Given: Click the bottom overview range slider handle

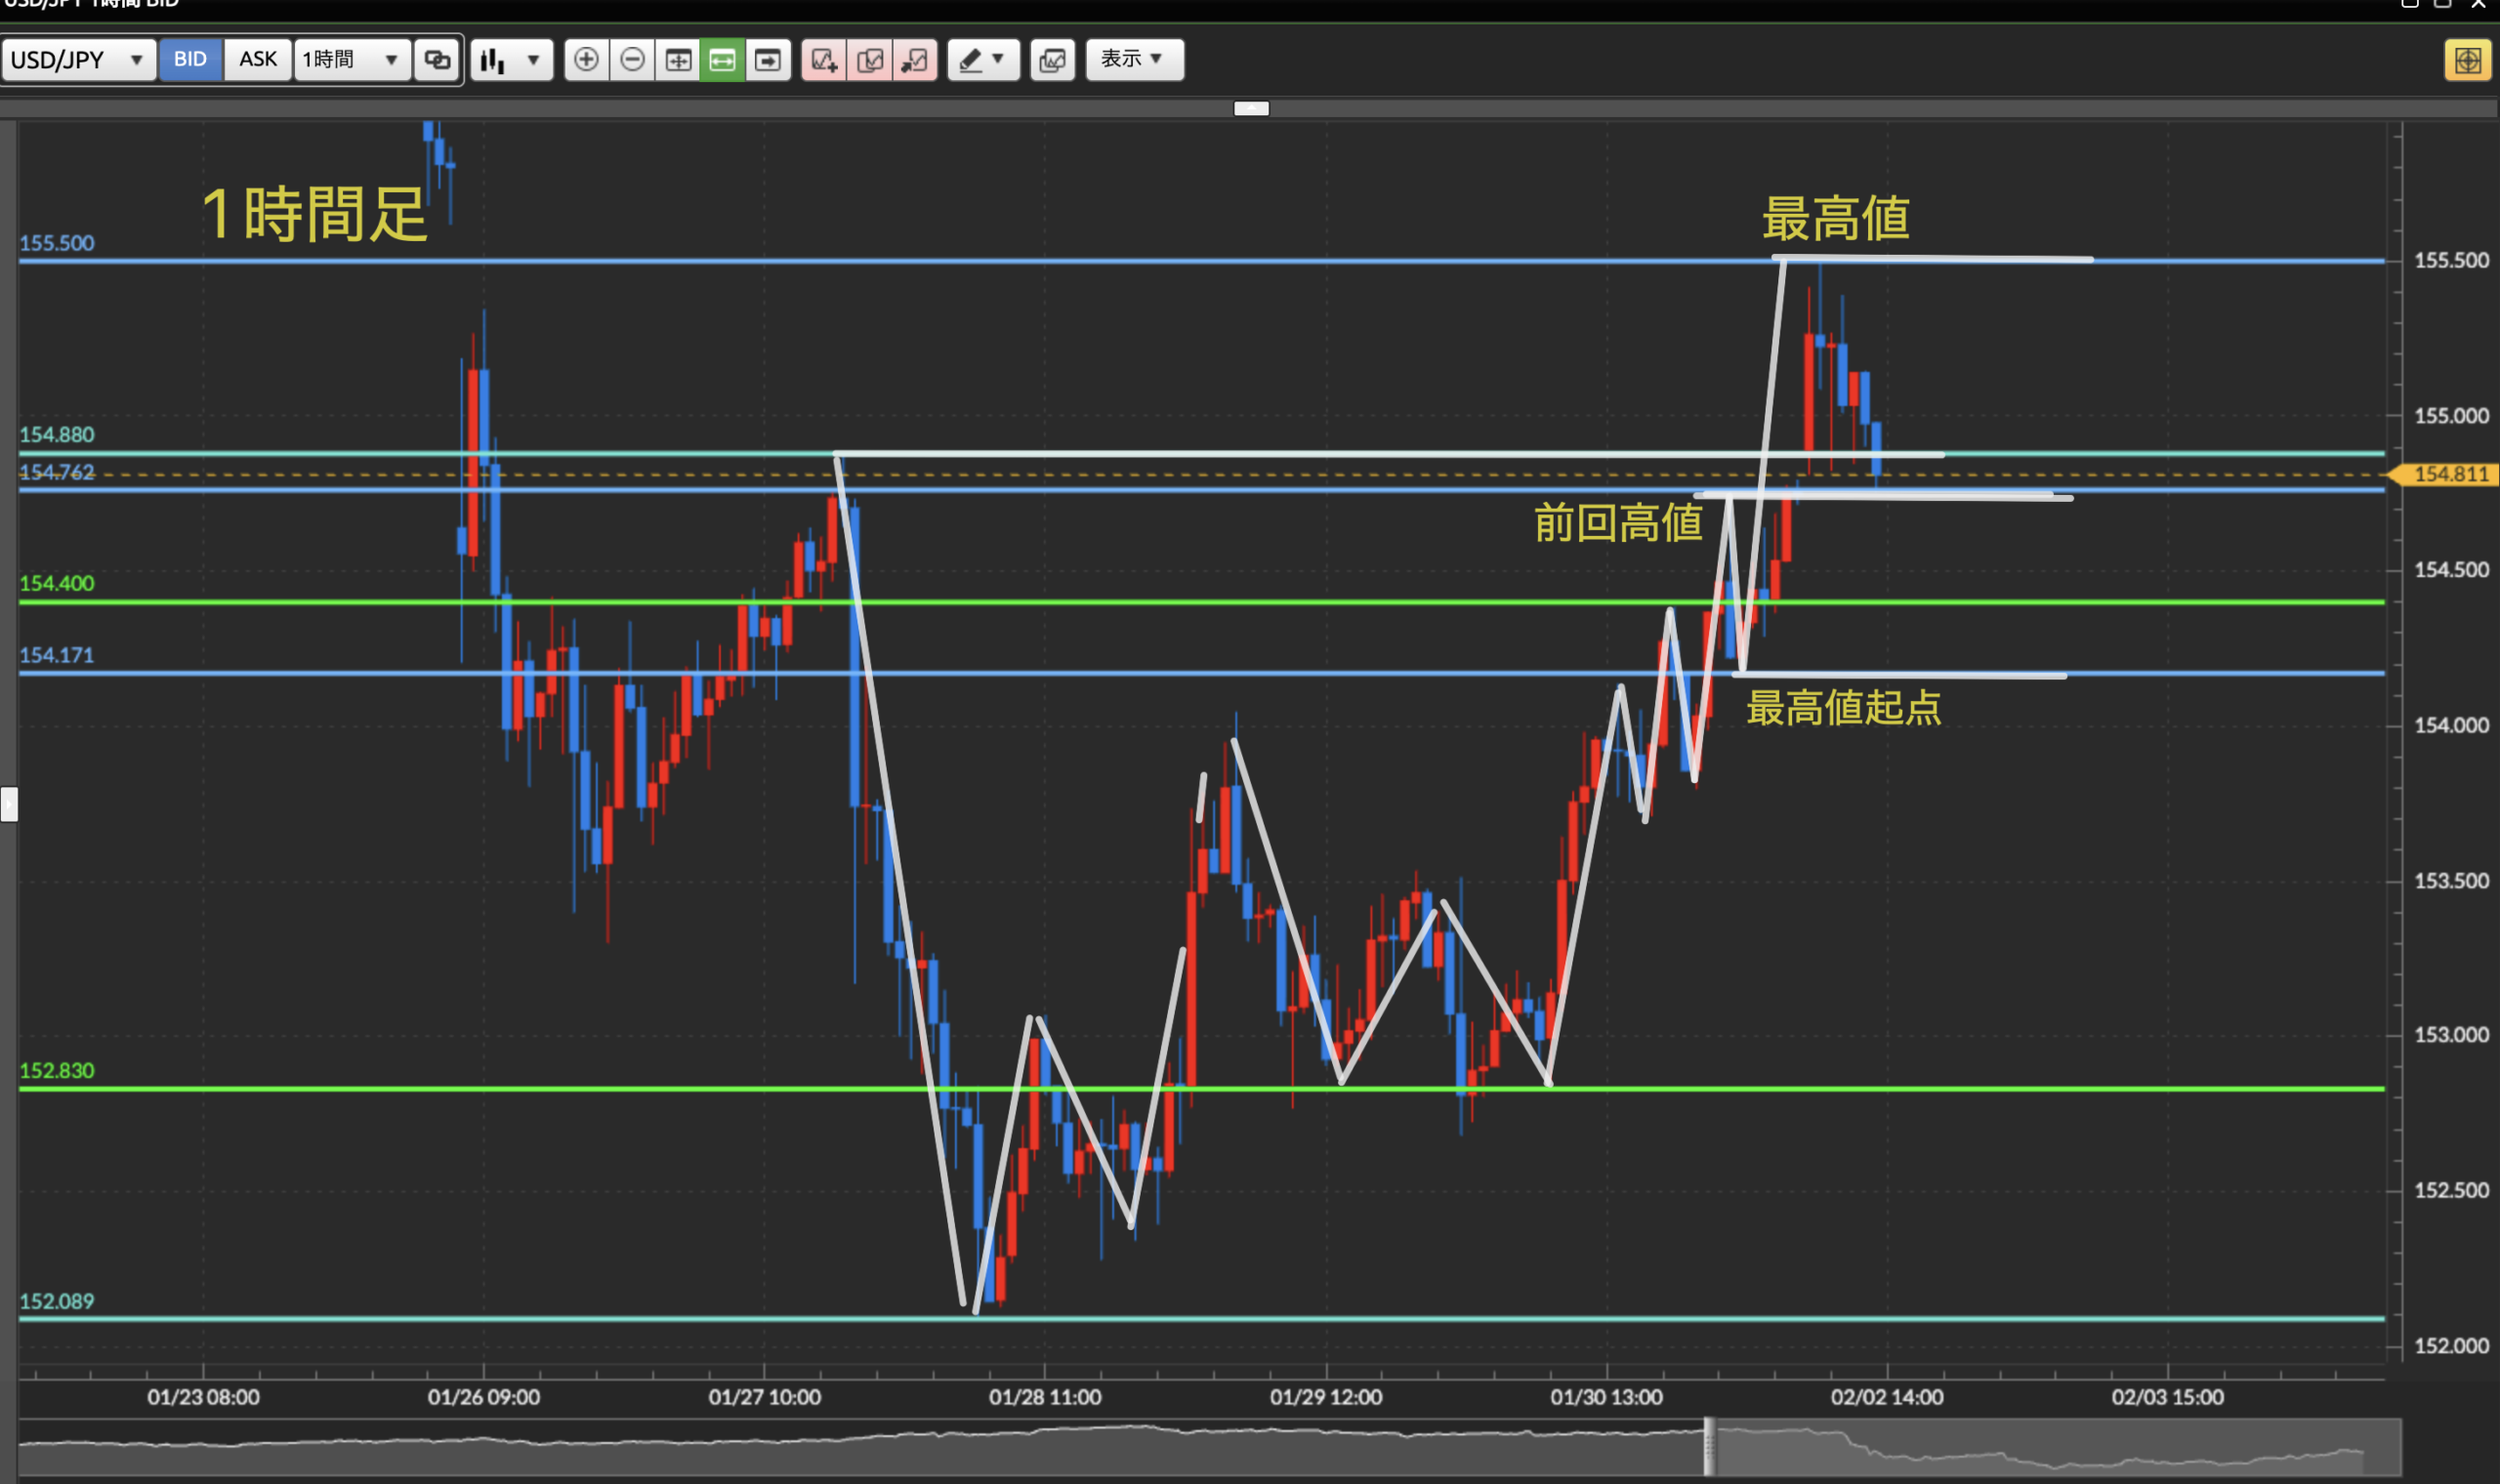Looking at the screenshot, I should click(x=1709, y=1446).
